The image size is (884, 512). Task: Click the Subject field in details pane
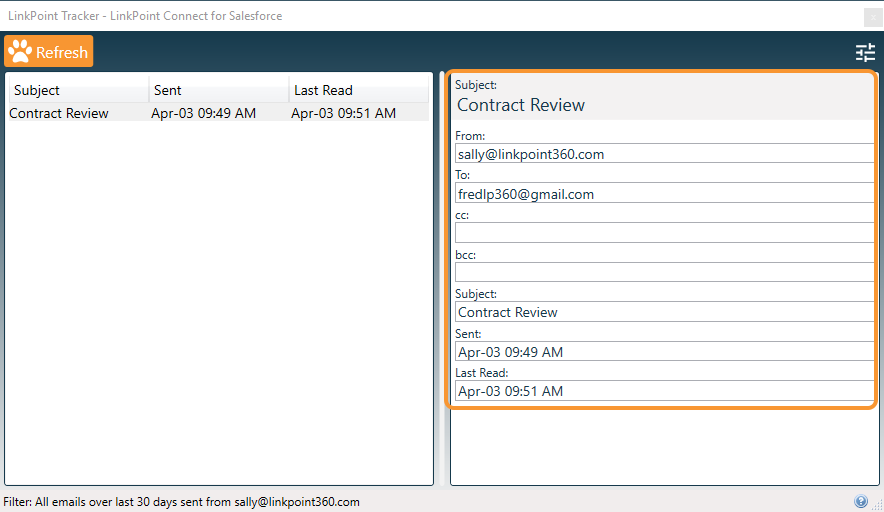(664, 312)
